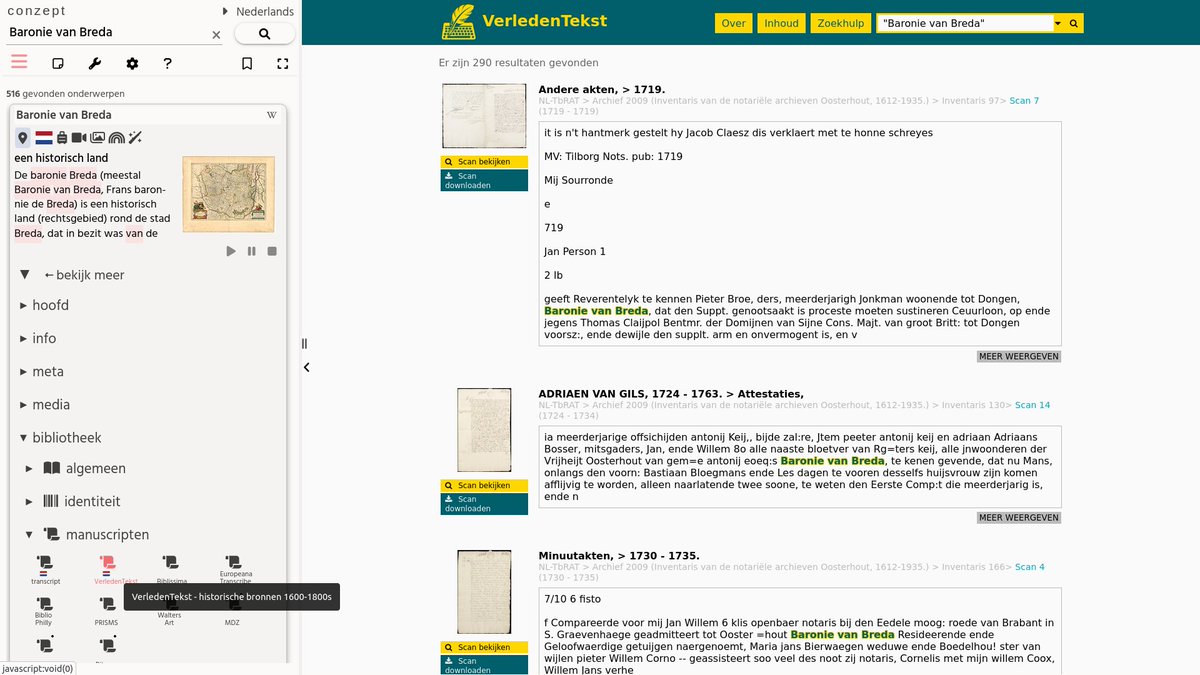Screen dimensions: 1200x675
Task: Toggle fullscreen with the expand icon
Action: click(x=283, y=63)
